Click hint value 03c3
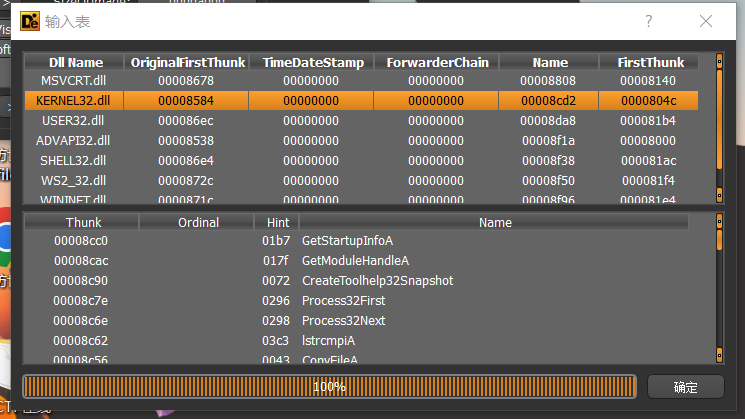This screenshot has width=745, height=419. point(276,341)
